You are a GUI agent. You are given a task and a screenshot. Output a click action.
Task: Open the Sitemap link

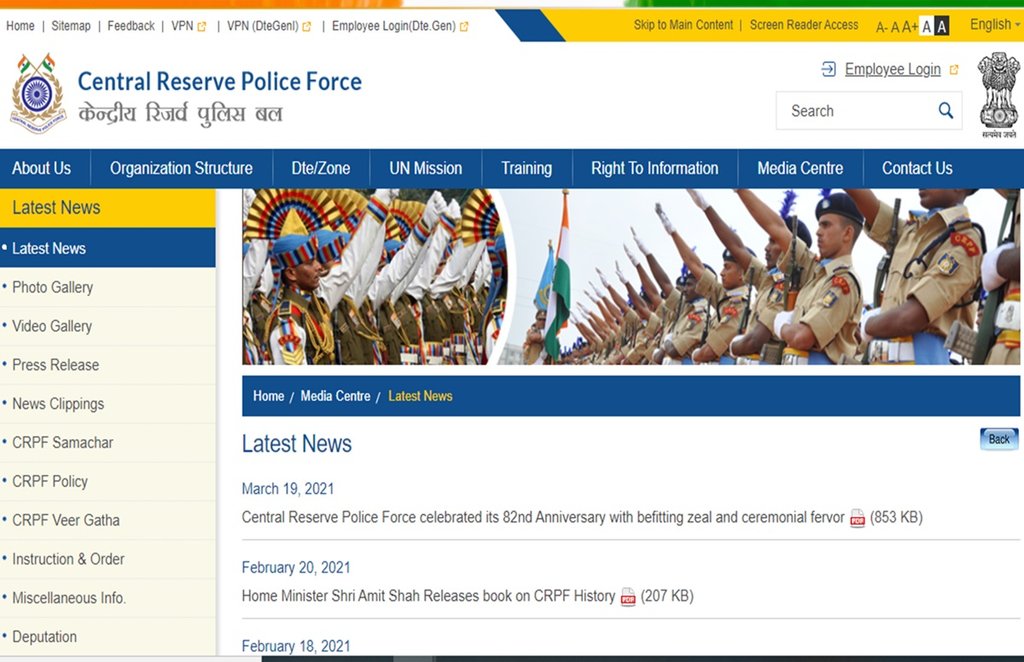click(71, 26)
